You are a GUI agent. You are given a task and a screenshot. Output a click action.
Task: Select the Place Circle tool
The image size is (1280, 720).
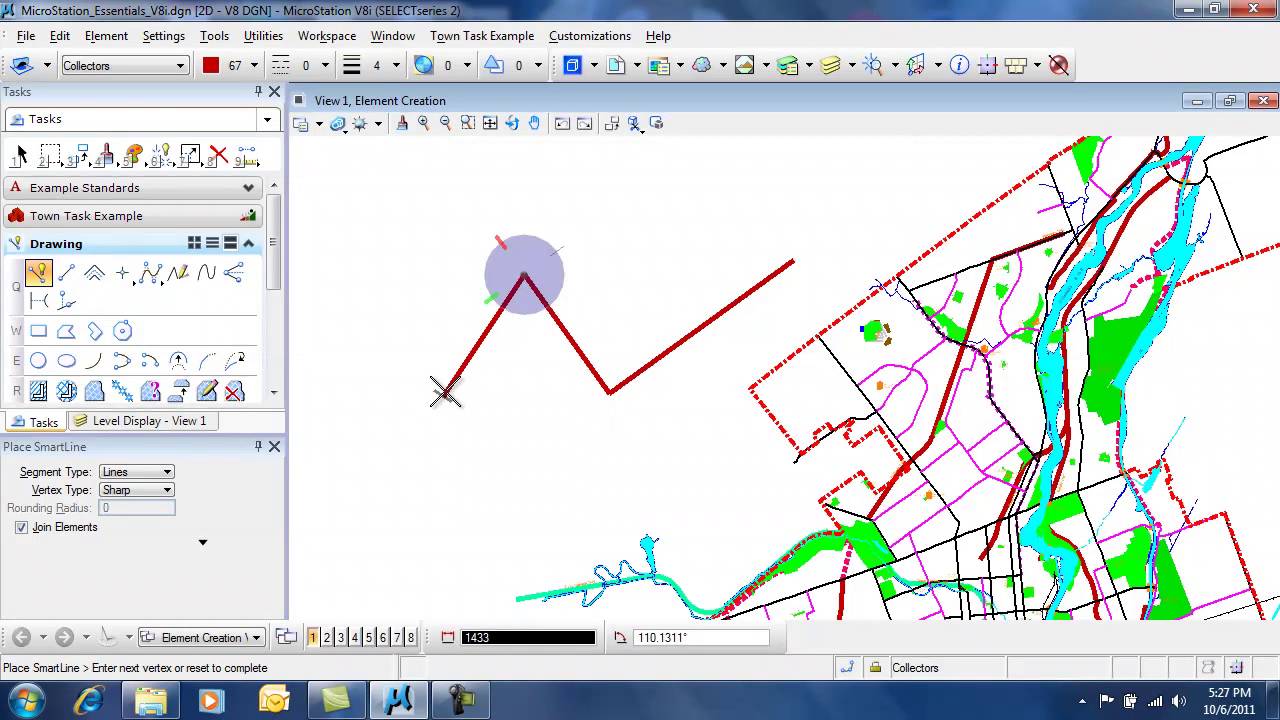[38, 361]
